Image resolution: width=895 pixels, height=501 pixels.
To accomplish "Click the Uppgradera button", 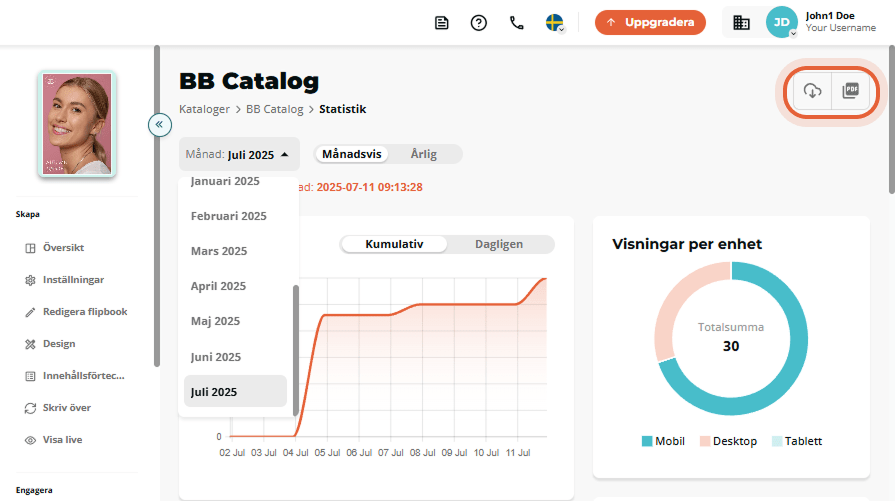I will coord(650,22).
